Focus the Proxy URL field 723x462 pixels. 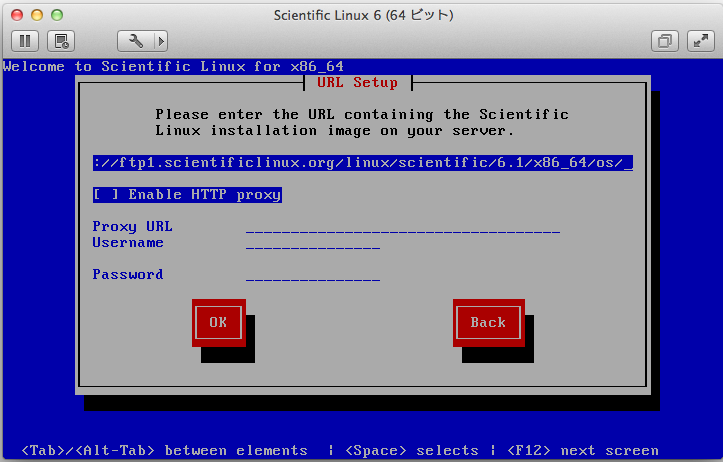coord(403,227)
